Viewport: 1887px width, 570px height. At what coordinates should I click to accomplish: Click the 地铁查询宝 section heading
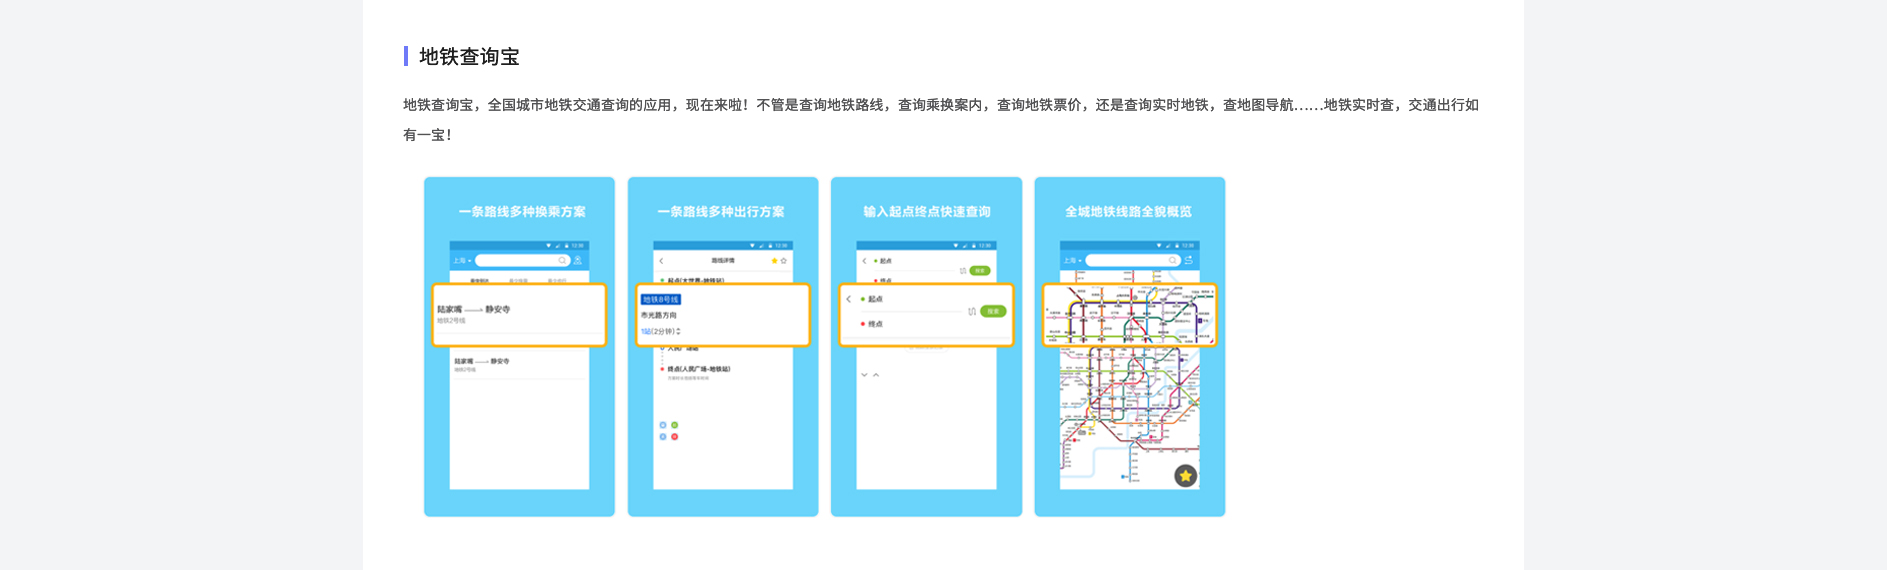click(x=469, y=57)
